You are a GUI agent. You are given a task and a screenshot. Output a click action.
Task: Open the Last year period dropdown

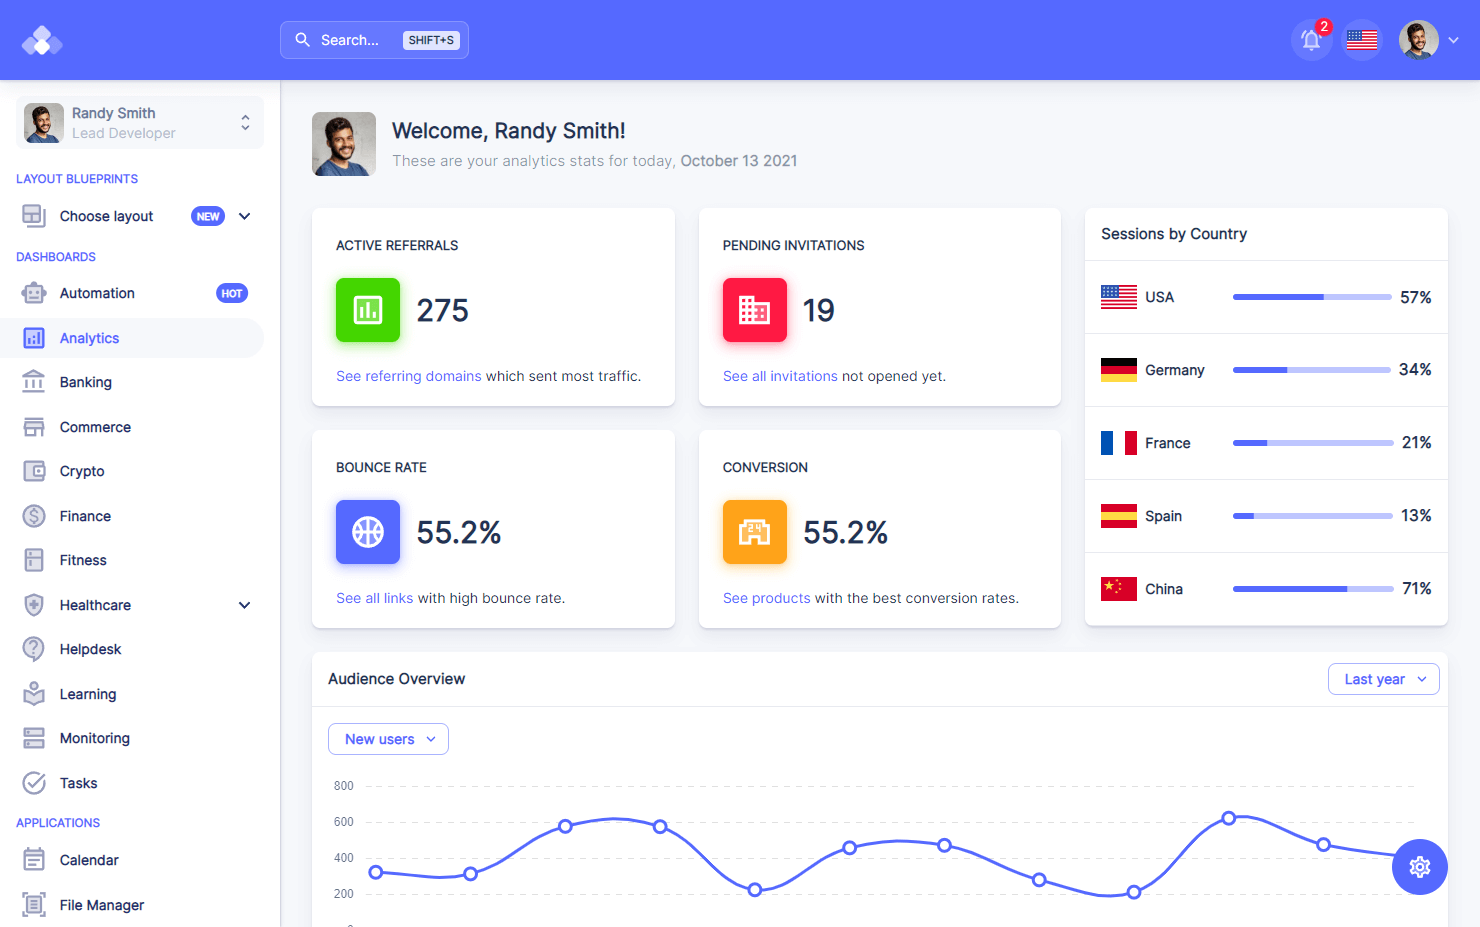point(1383,679)
